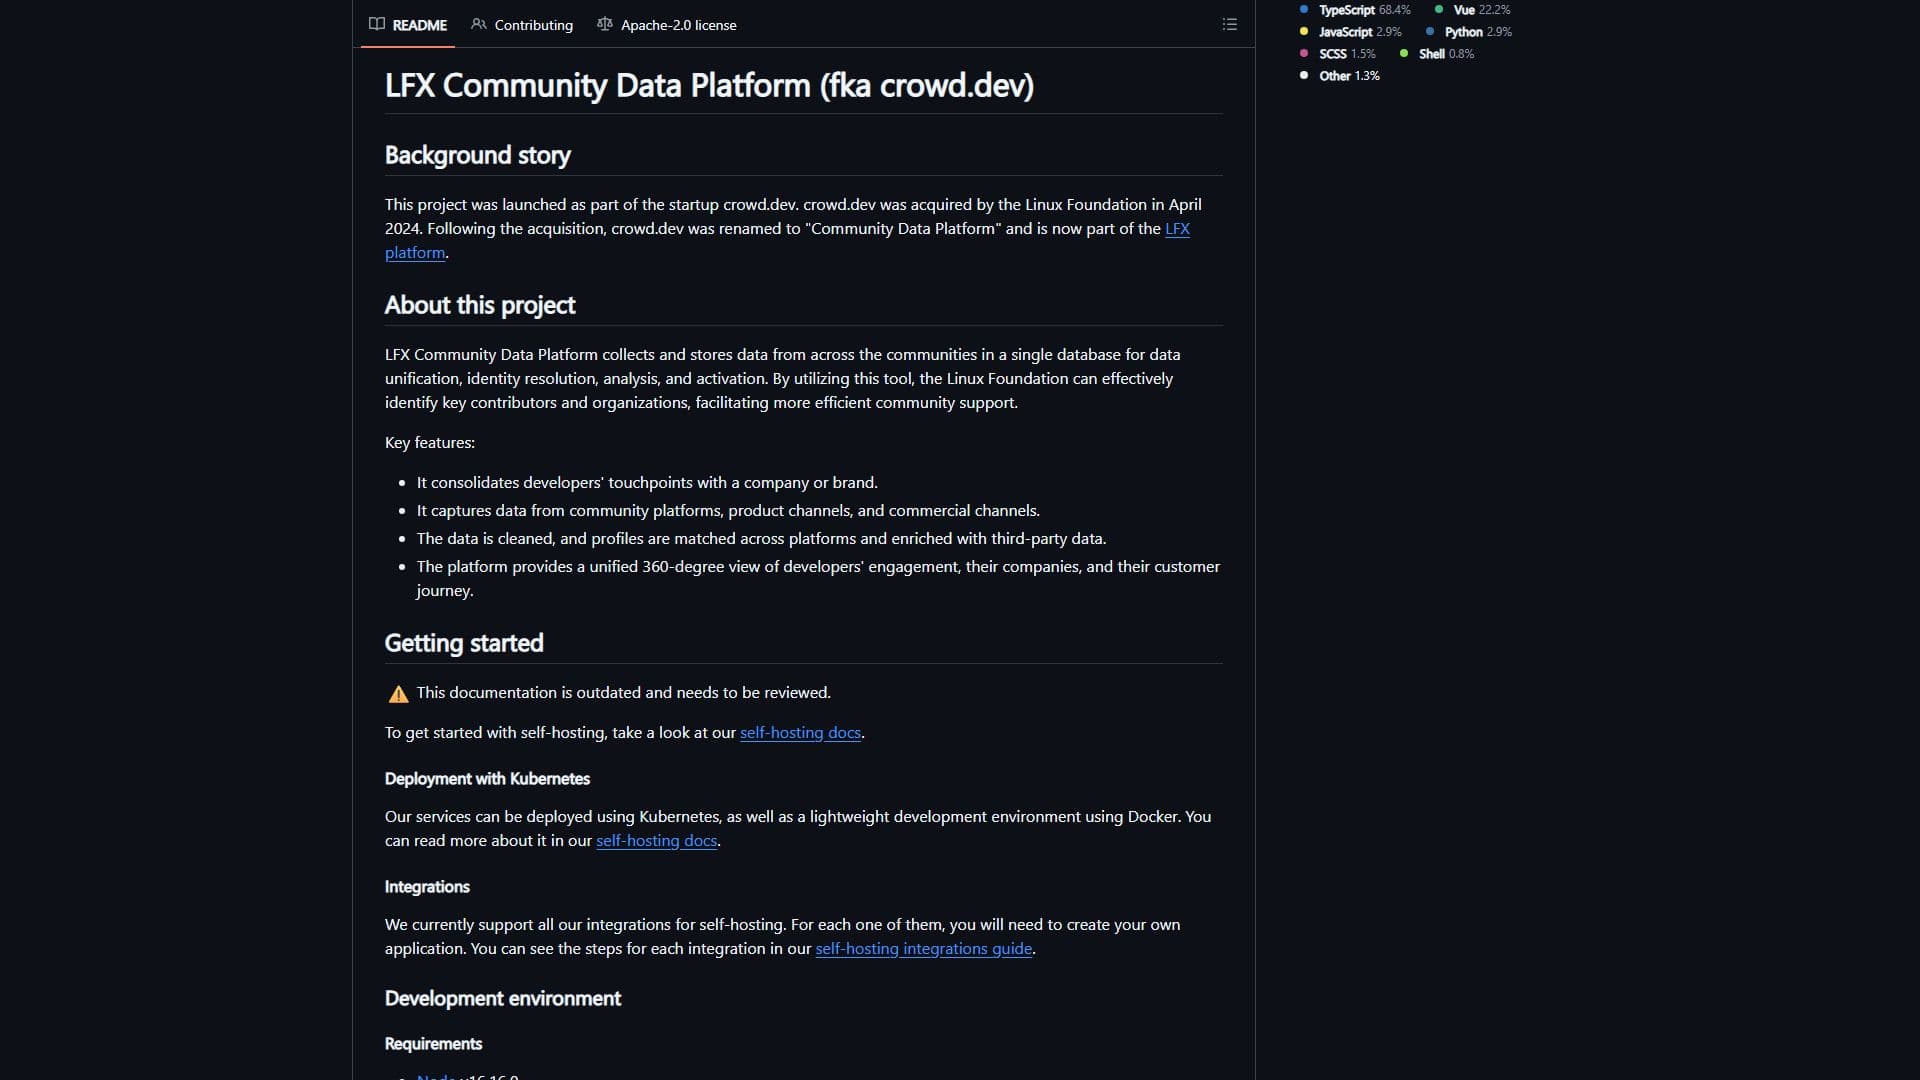The image size is (1920, 1080).
Task: Click the Deployment with Kubernetes heading
Action: (x=487, y=779)
